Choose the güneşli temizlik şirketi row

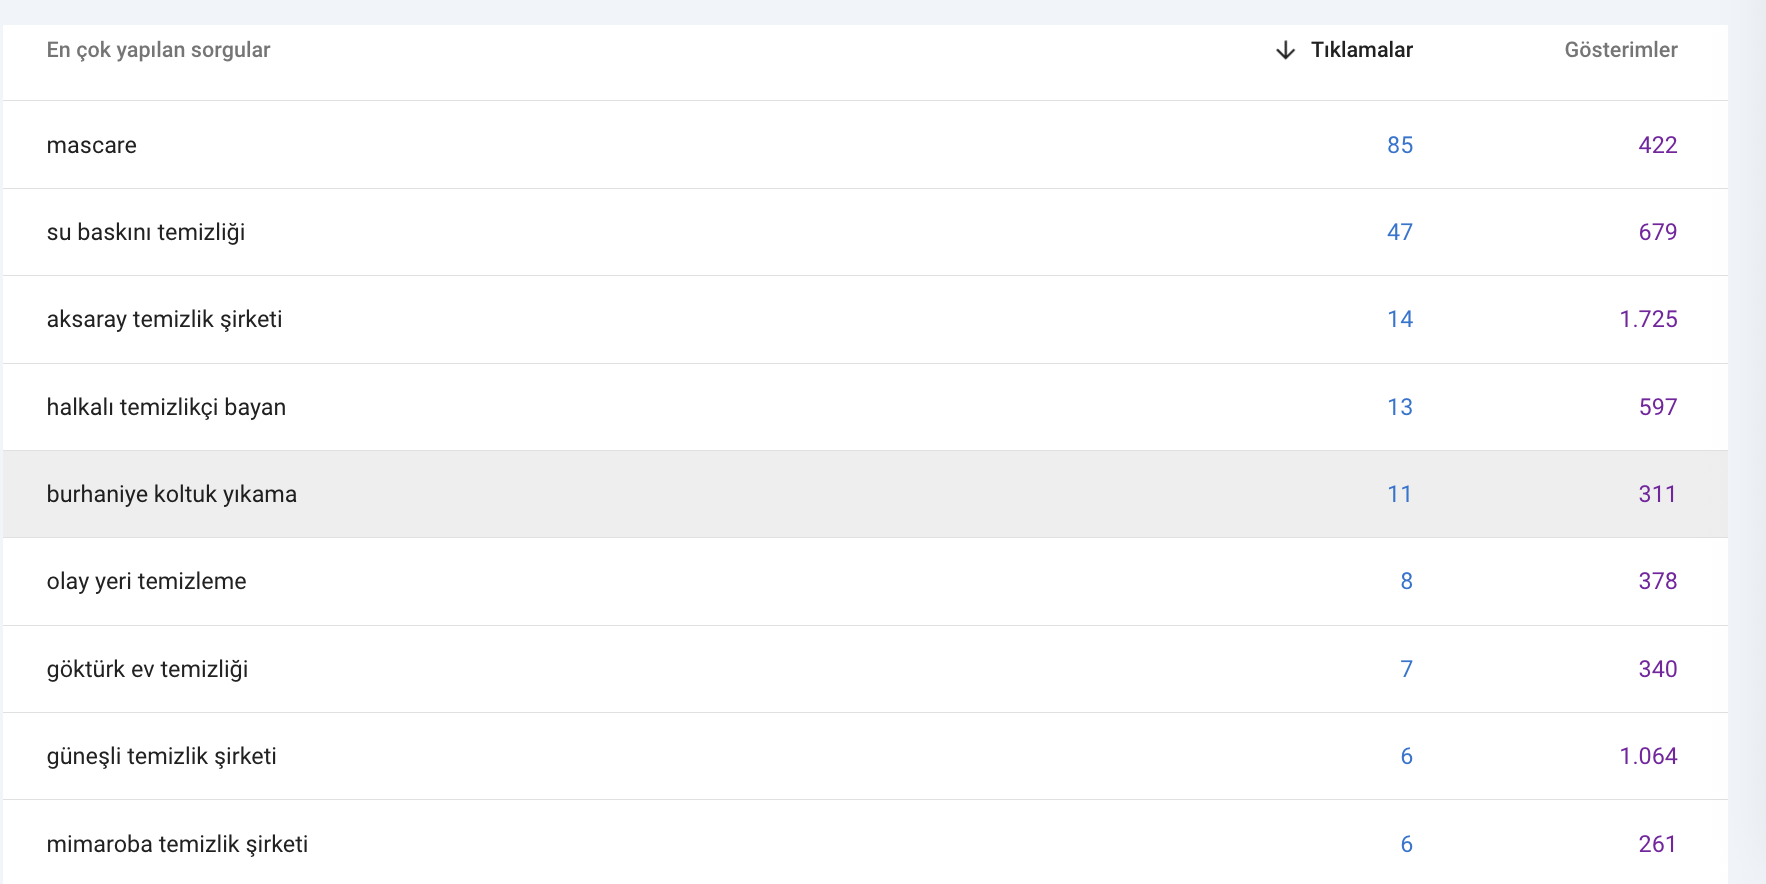865,756
